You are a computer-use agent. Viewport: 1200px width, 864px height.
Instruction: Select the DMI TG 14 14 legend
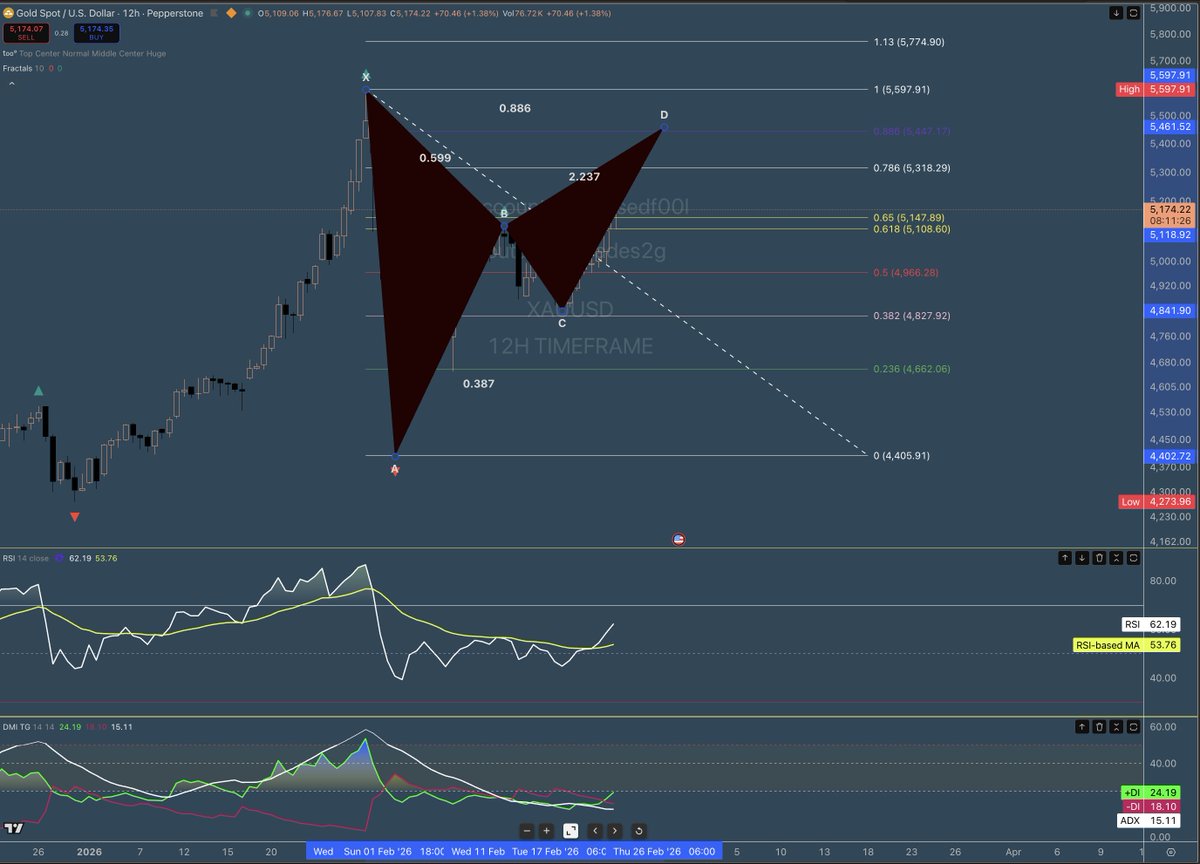click(x=27, y=727)
